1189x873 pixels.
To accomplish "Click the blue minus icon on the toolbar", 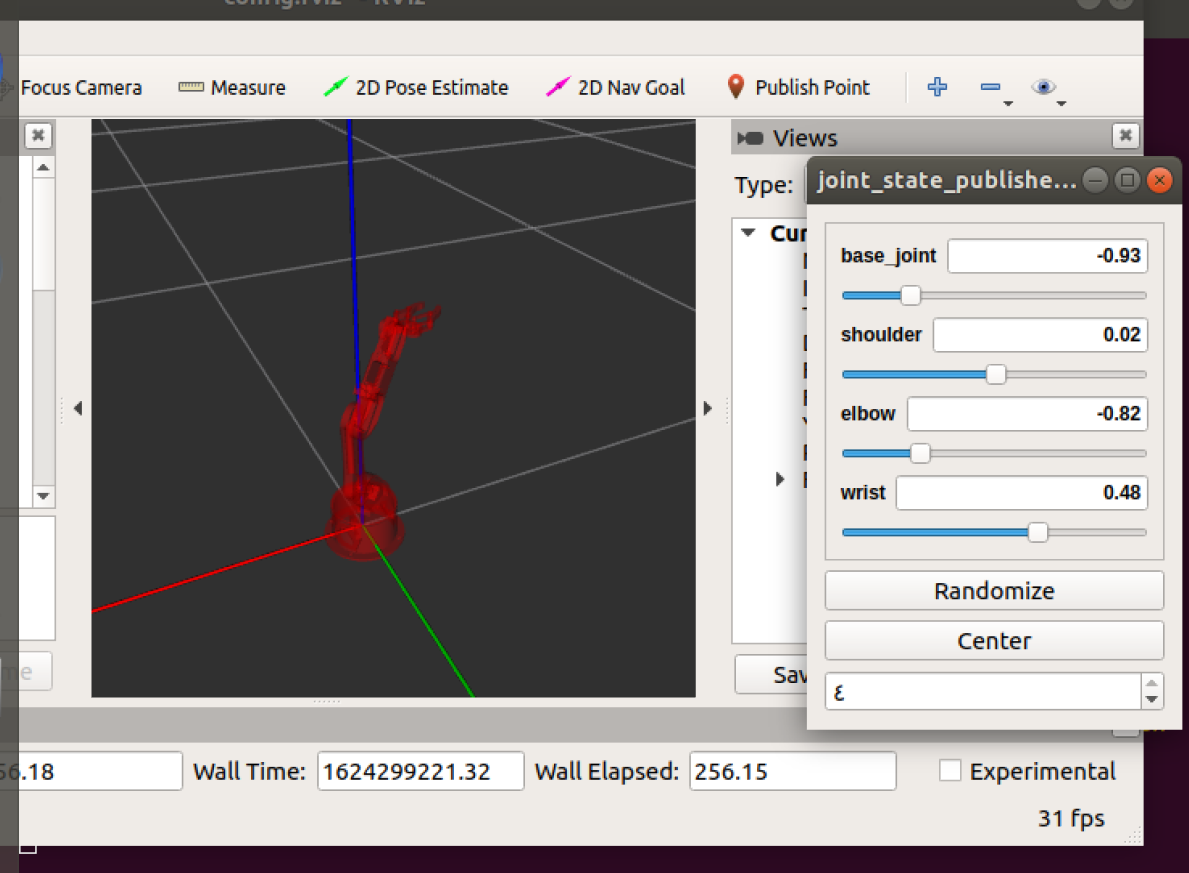I will click(x=989, y=87).
